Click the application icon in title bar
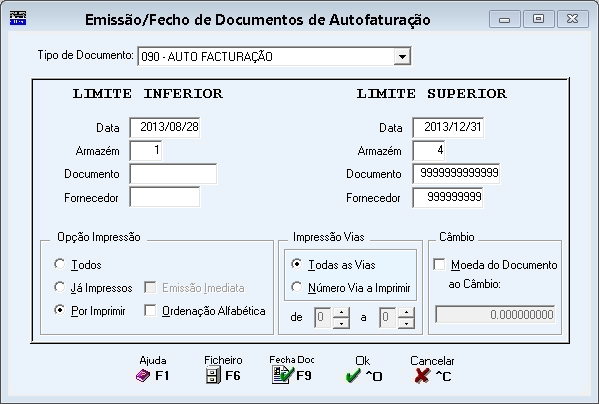 tap(18, 18)
